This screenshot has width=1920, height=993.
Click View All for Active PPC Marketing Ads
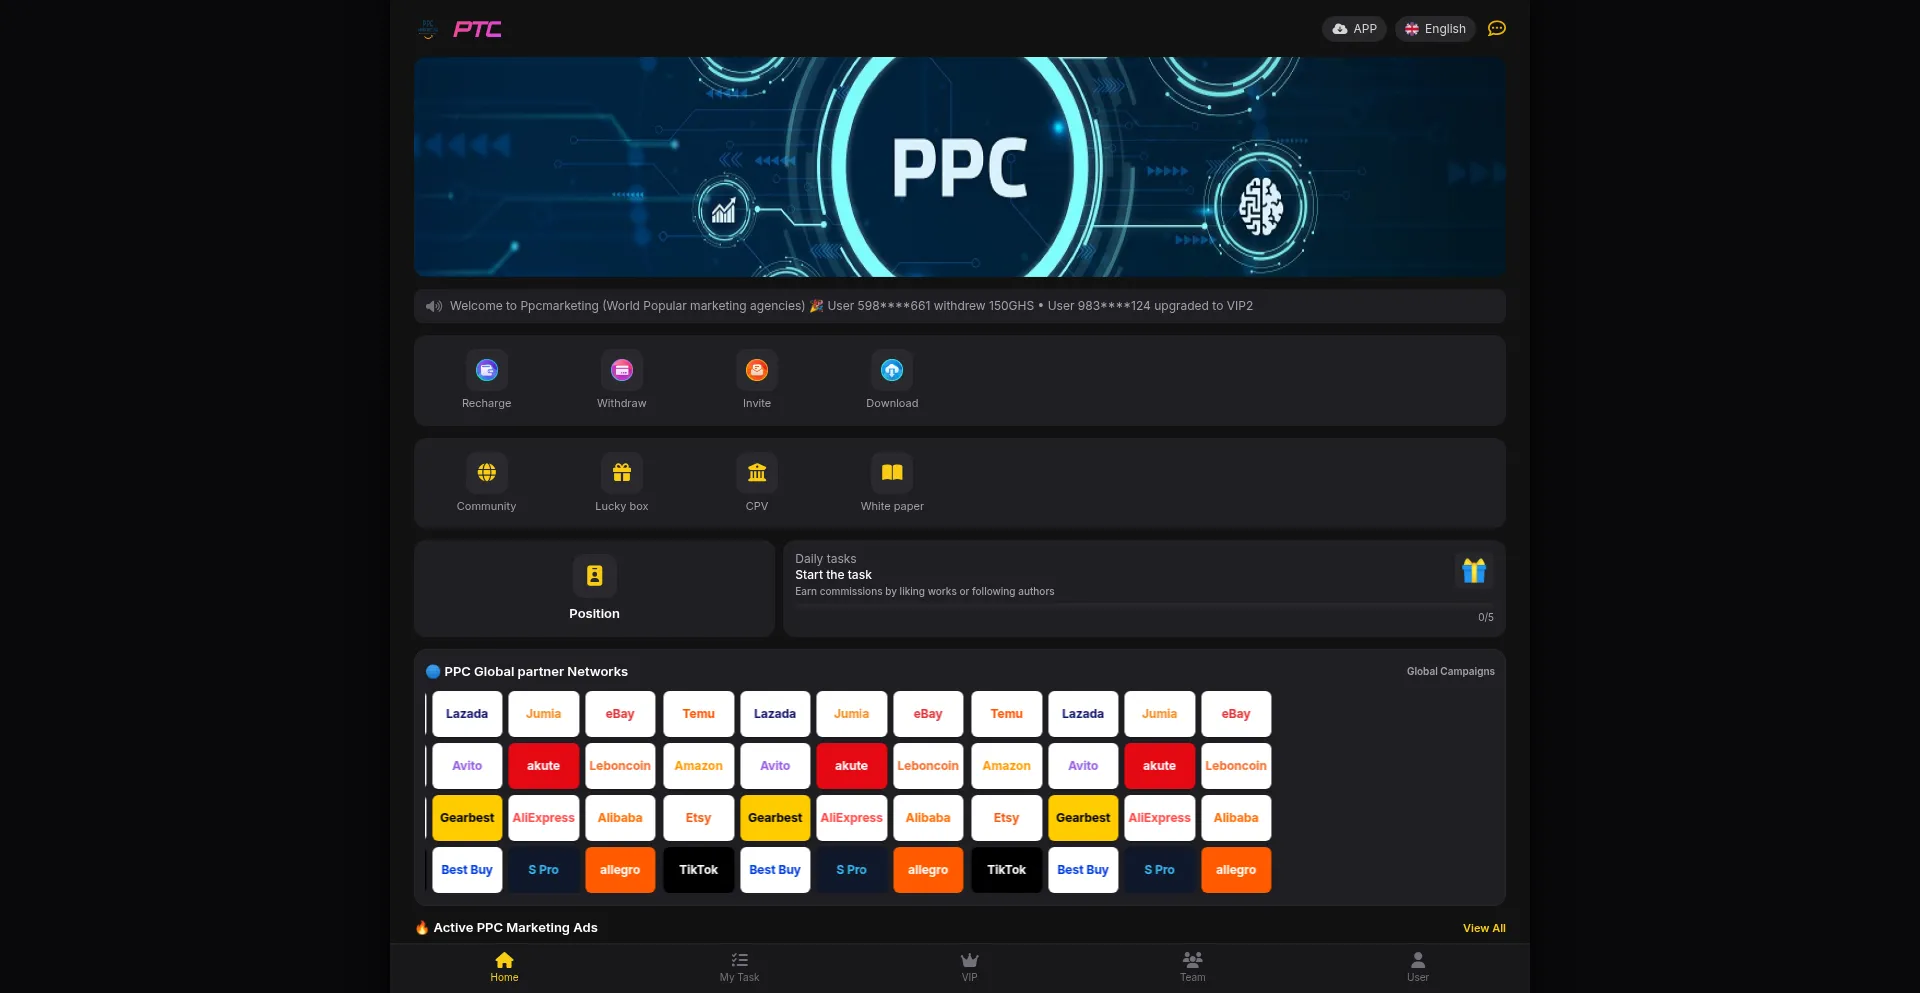point(1484,928)
